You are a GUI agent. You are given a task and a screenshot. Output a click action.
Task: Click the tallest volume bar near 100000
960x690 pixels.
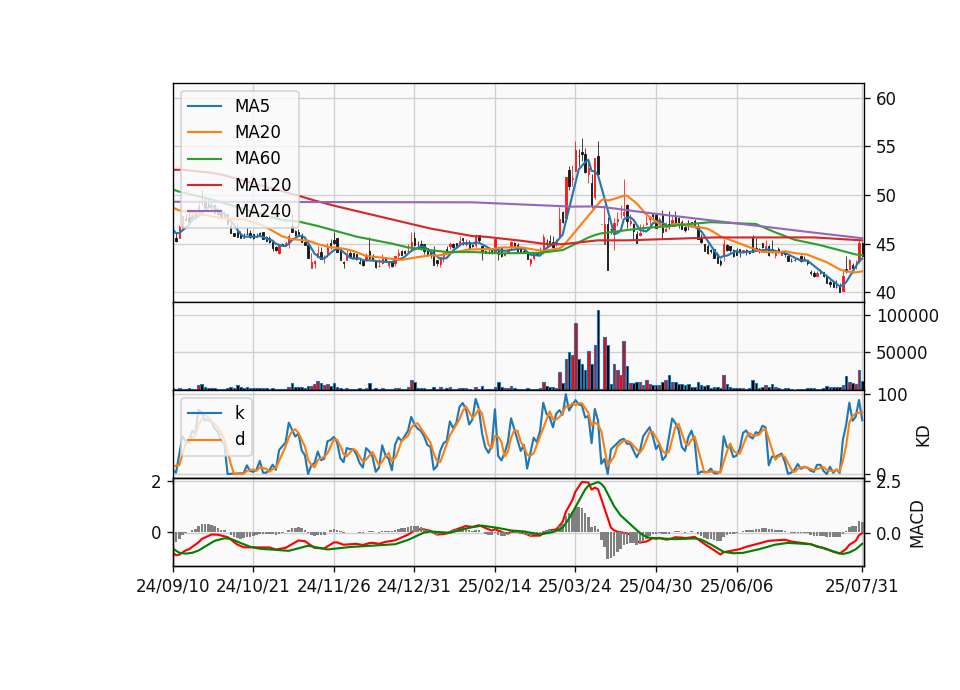point(598,350)
